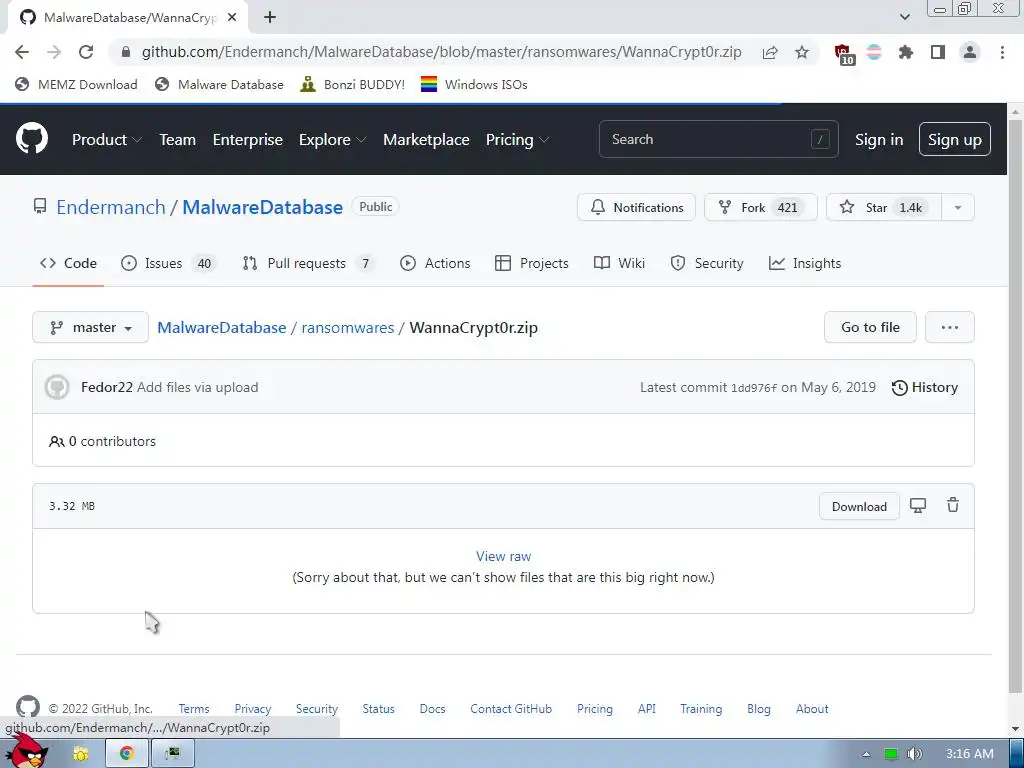This screenshot has height=768, width=1024.
Task: Star the repository
Action: click(x=884, y=208)
